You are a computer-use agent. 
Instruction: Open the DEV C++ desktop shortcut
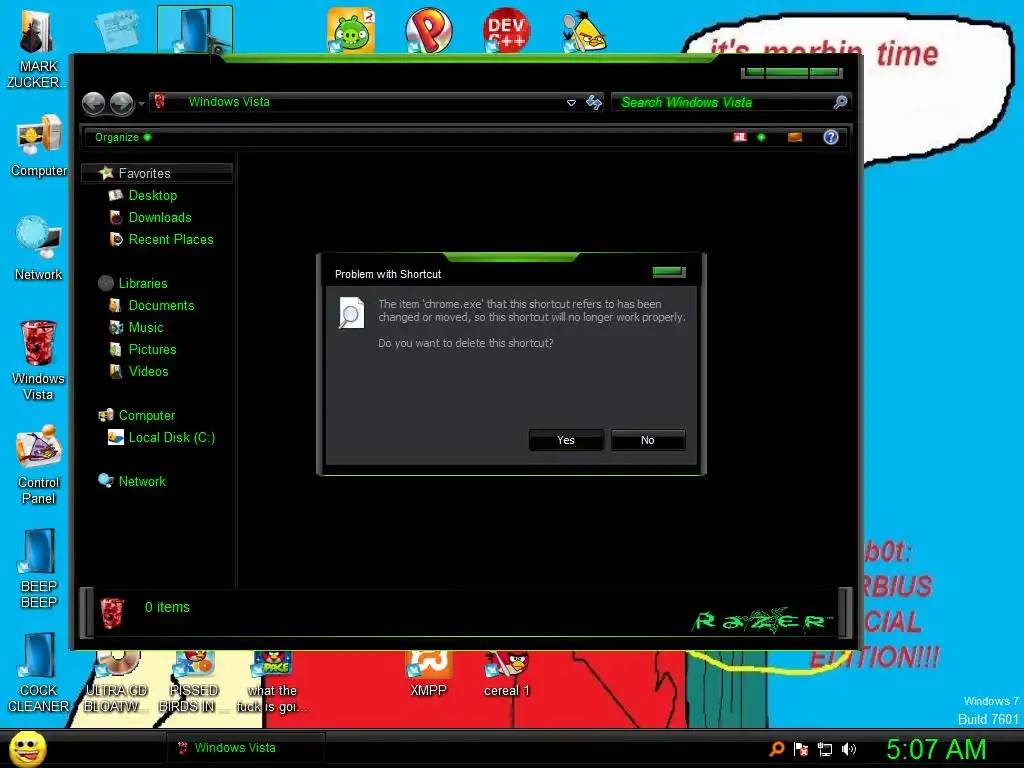(506, 30)
